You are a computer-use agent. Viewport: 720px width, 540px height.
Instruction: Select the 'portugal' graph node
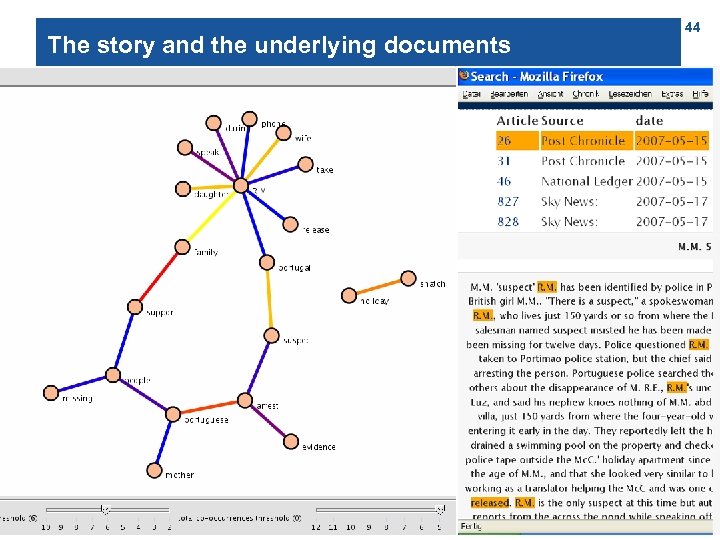pyautogui.click(x=266, y=262)
